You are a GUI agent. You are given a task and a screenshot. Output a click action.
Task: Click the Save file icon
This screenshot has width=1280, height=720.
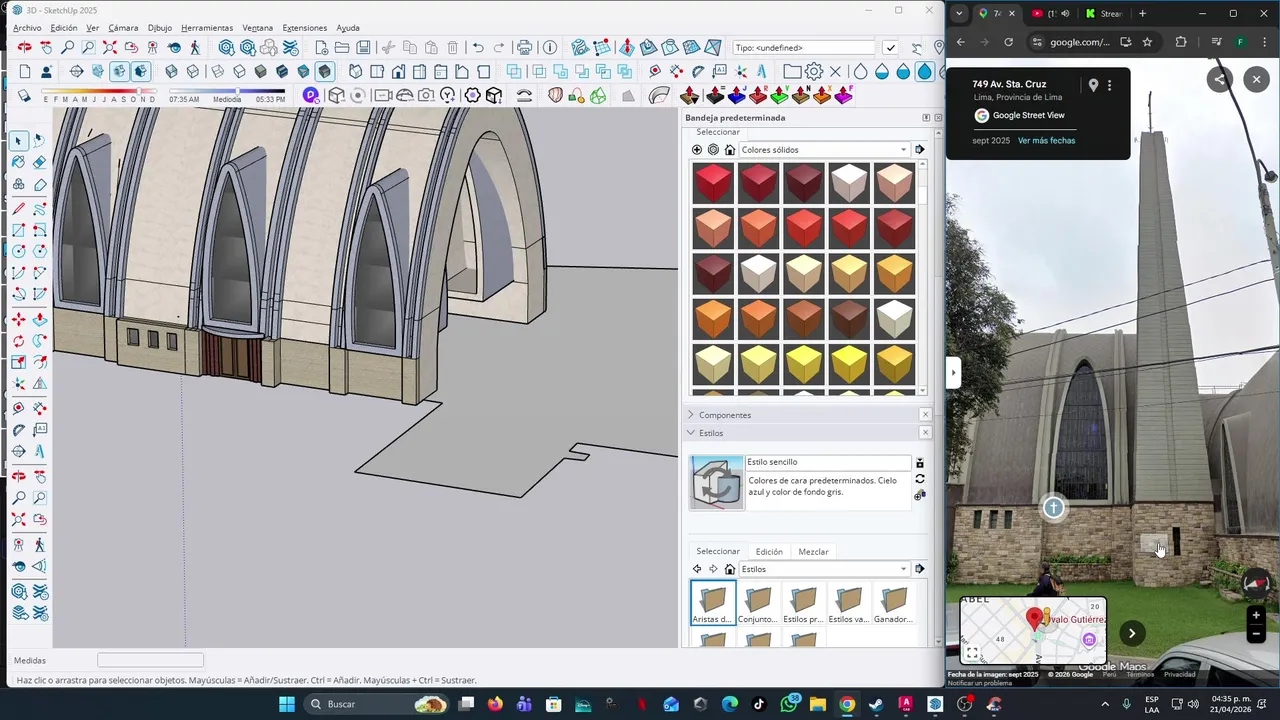pos(363,47)
